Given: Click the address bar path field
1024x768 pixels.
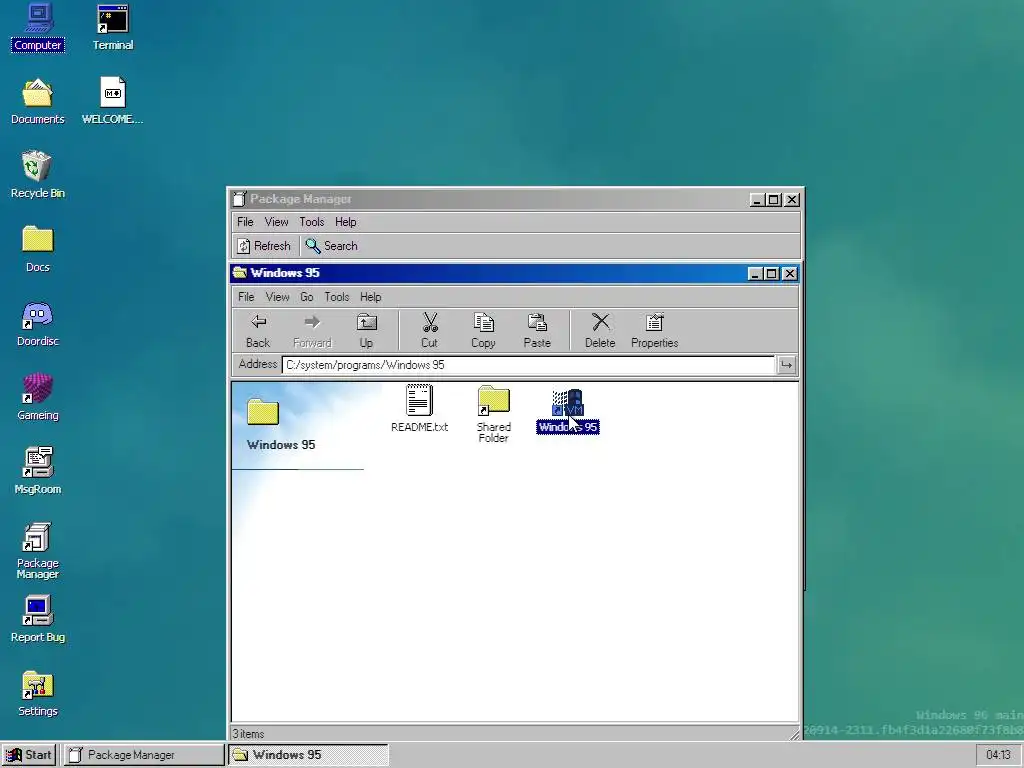Looking at the screenshot, I should click(x=528, y=365).
